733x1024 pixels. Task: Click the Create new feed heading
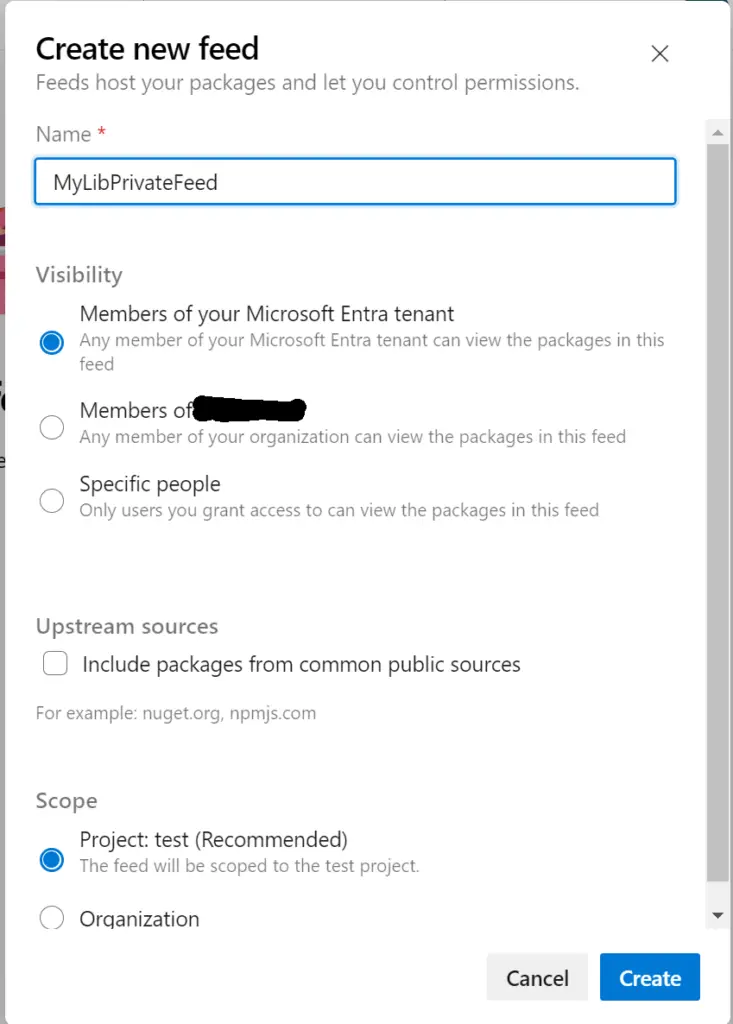point(148,49)
